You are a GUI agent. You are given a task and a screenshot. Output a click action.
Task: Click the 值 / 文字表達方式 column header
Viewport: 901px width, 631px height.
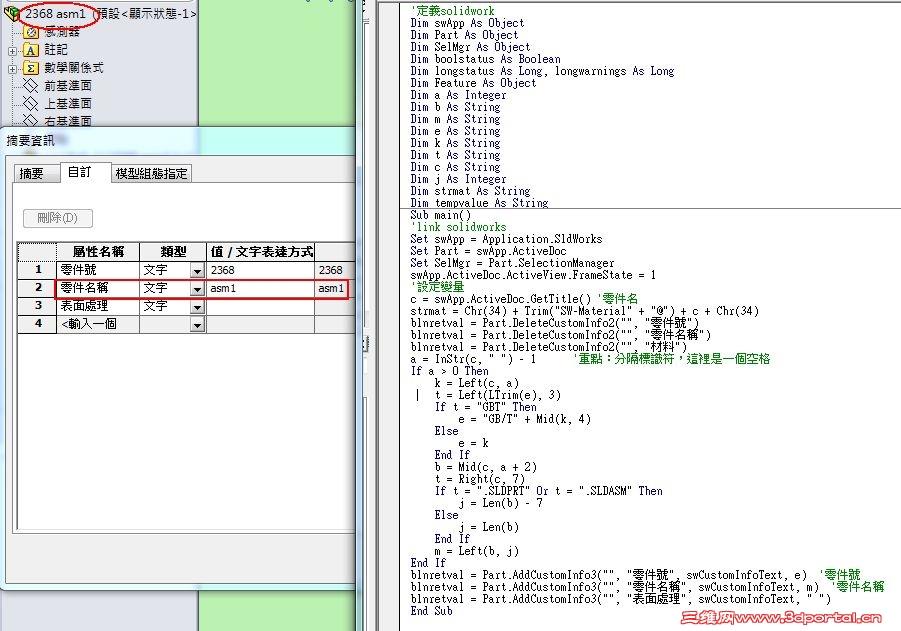260,252
